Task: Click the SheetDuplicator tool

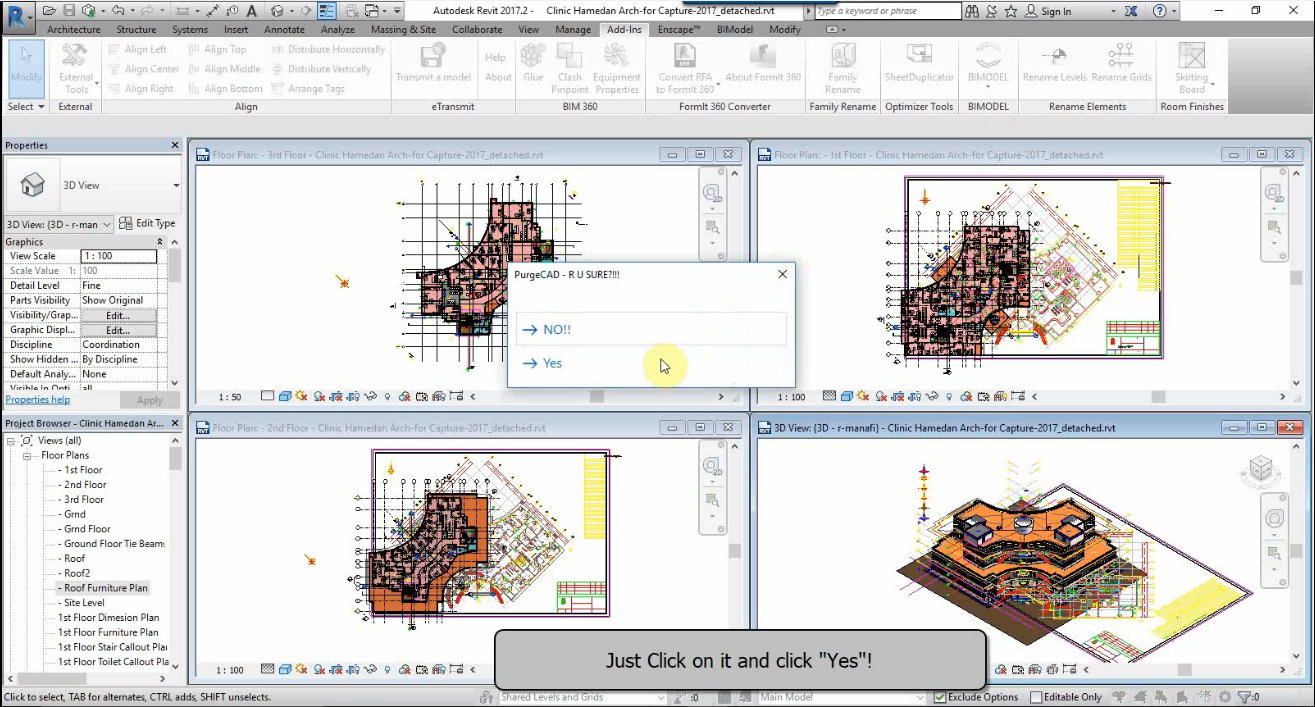Action: click(919, 63)
